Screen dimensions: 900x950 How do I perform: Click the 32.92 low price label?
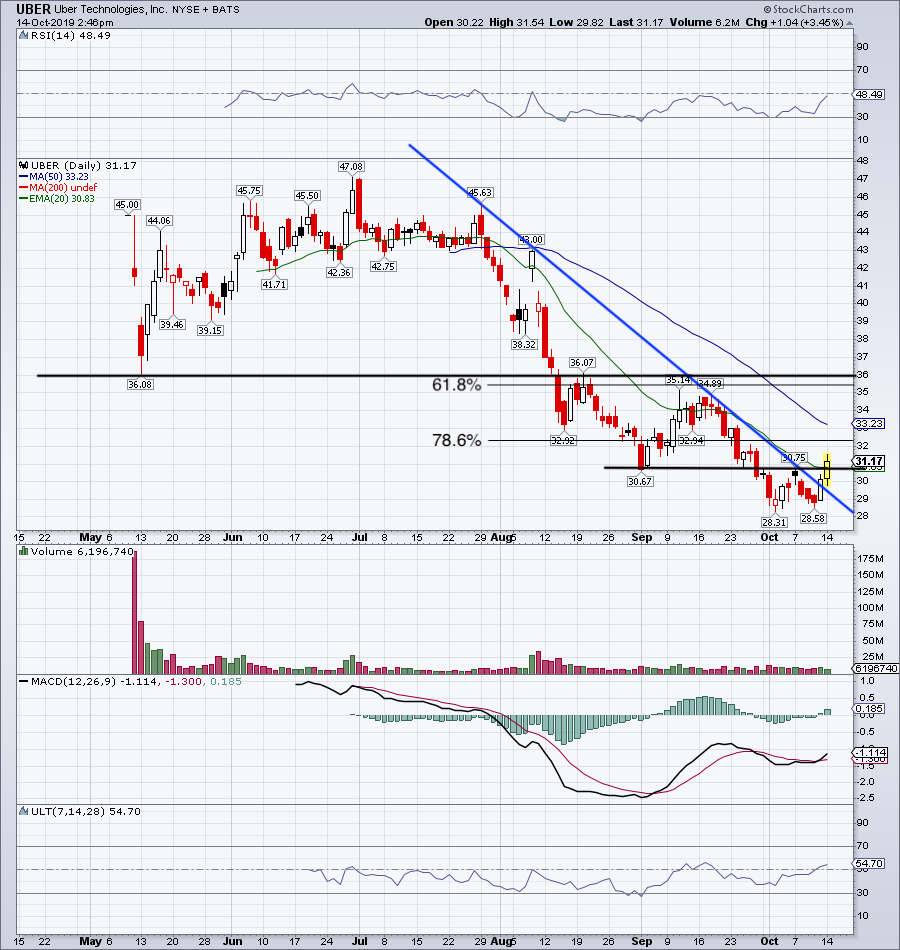[x=563, y=440]
